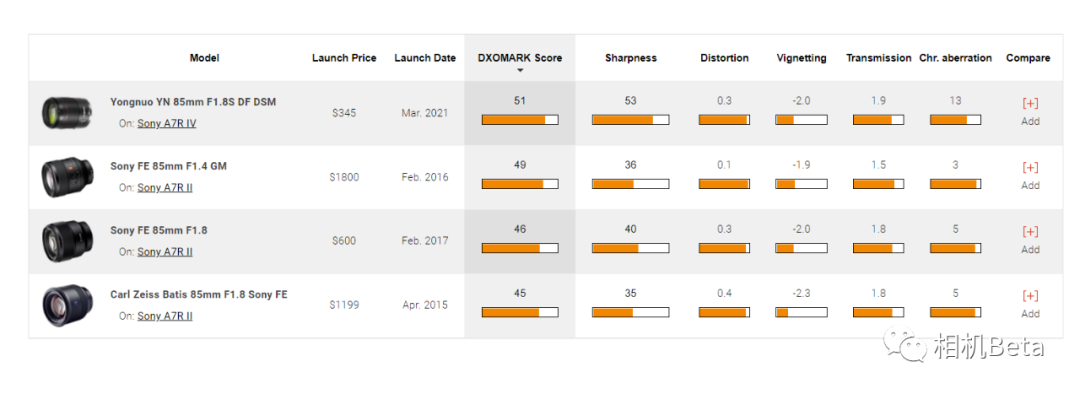Screen dimensions: 1080x394
Task: Open Sony A7R II link under Carl Zeiss Batis
Action: (165, 315)
